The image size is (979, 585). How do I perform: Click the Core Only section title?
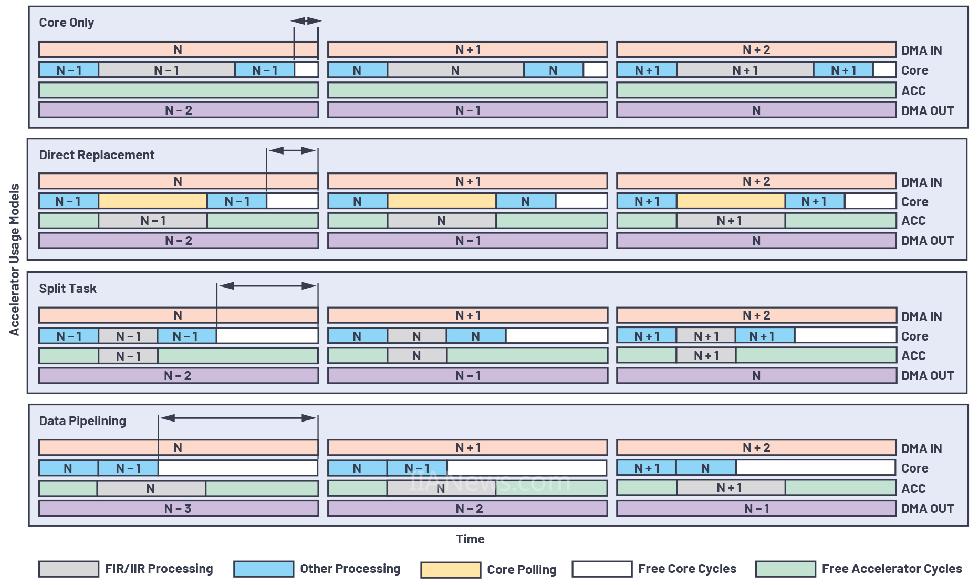click(66, 22)
